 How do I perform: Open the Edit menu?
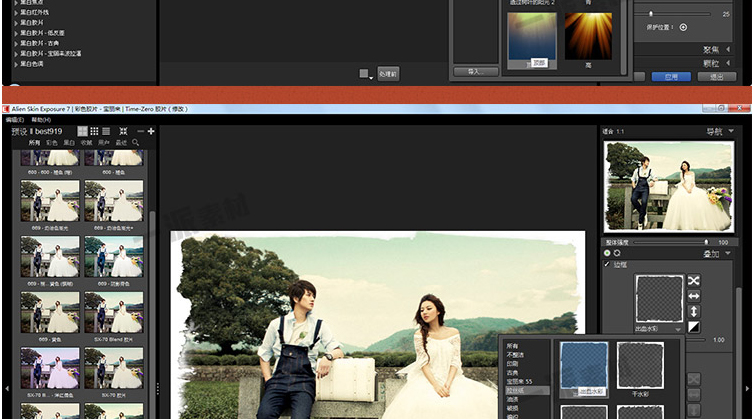click(15, 120)
